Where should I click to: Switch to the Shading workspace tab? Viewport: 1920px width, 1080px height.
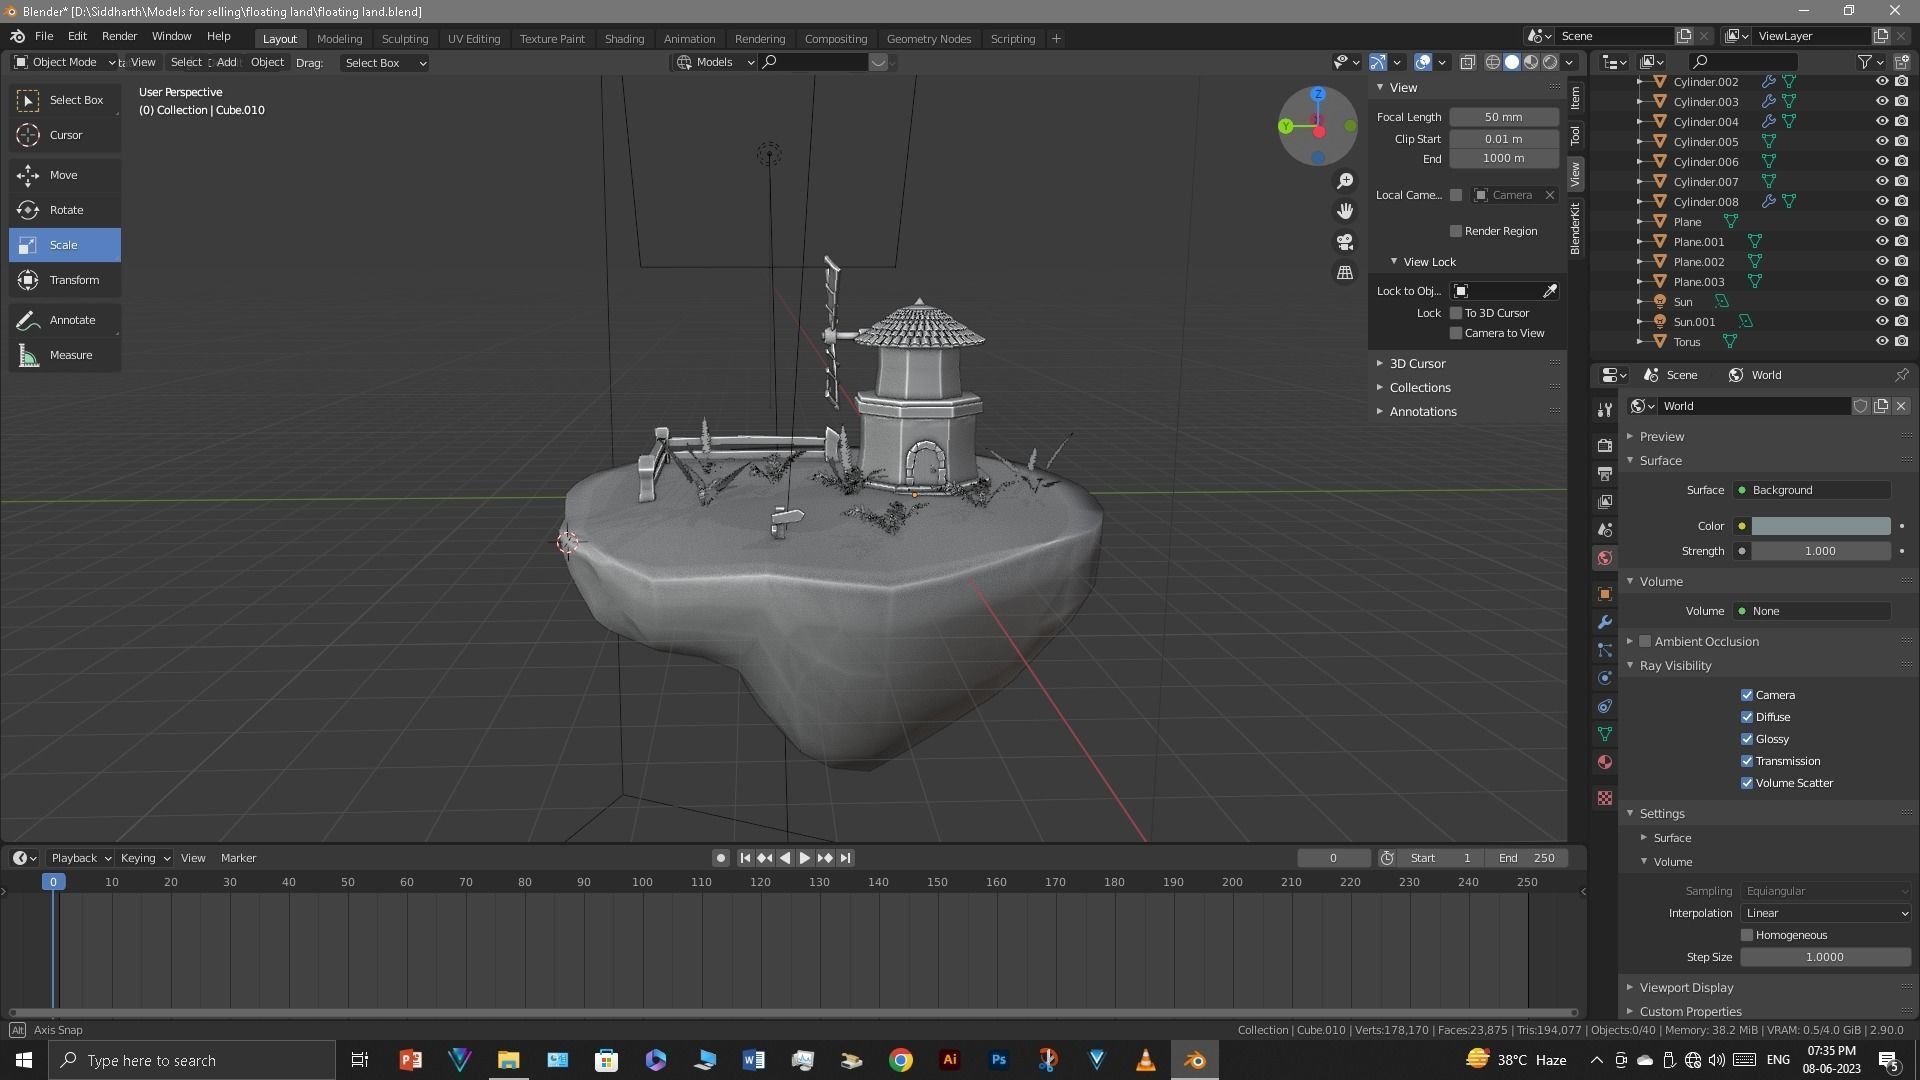(x=624, y=39)
